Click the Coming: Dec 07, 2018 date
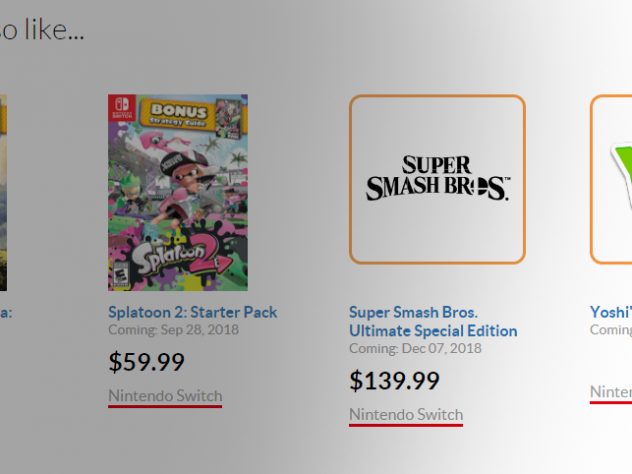Viewport: 632px width, 474px height. 416,349
